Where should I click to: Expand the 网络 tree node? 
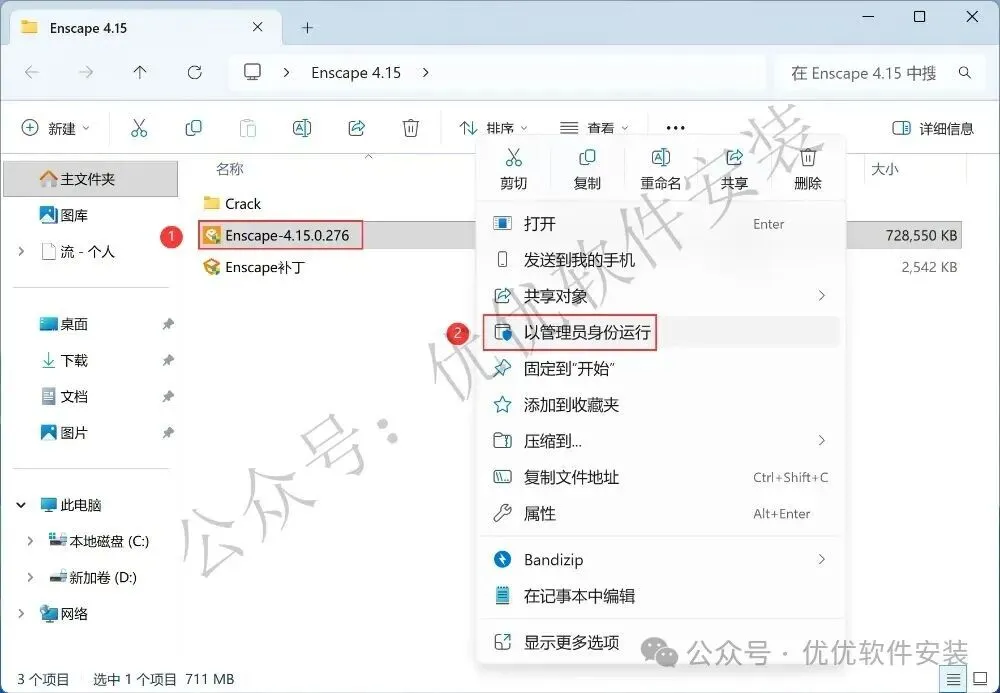tap(22, 614)
